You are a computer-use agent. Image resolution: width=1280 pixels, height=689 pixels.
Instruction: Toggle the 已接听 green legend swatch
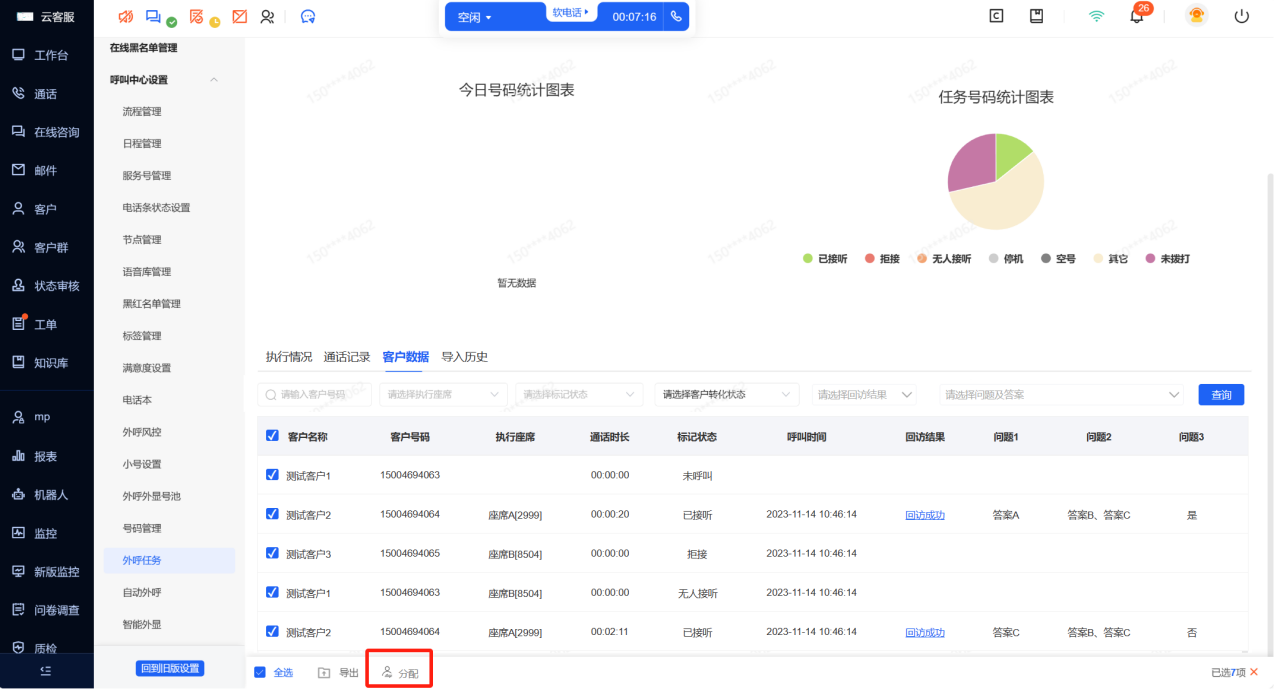808,259
